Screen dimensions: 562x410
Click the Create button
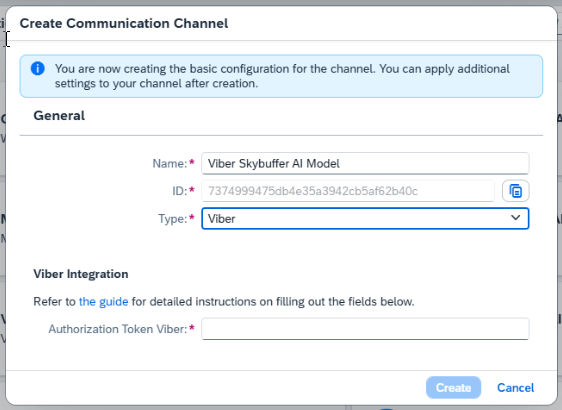453,387
